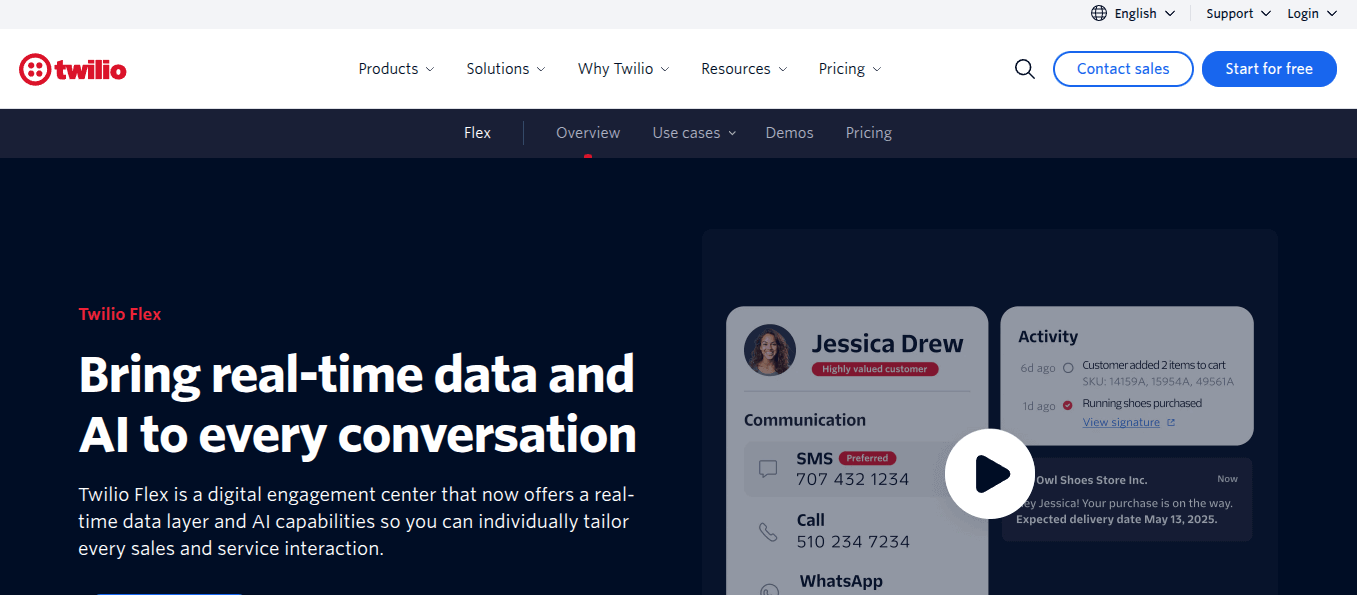Click the Now timestamp on the notification
Image resolution: width=1357 pixels, height=595 pixels.
pyautogui.click(x=1227, y=479)
